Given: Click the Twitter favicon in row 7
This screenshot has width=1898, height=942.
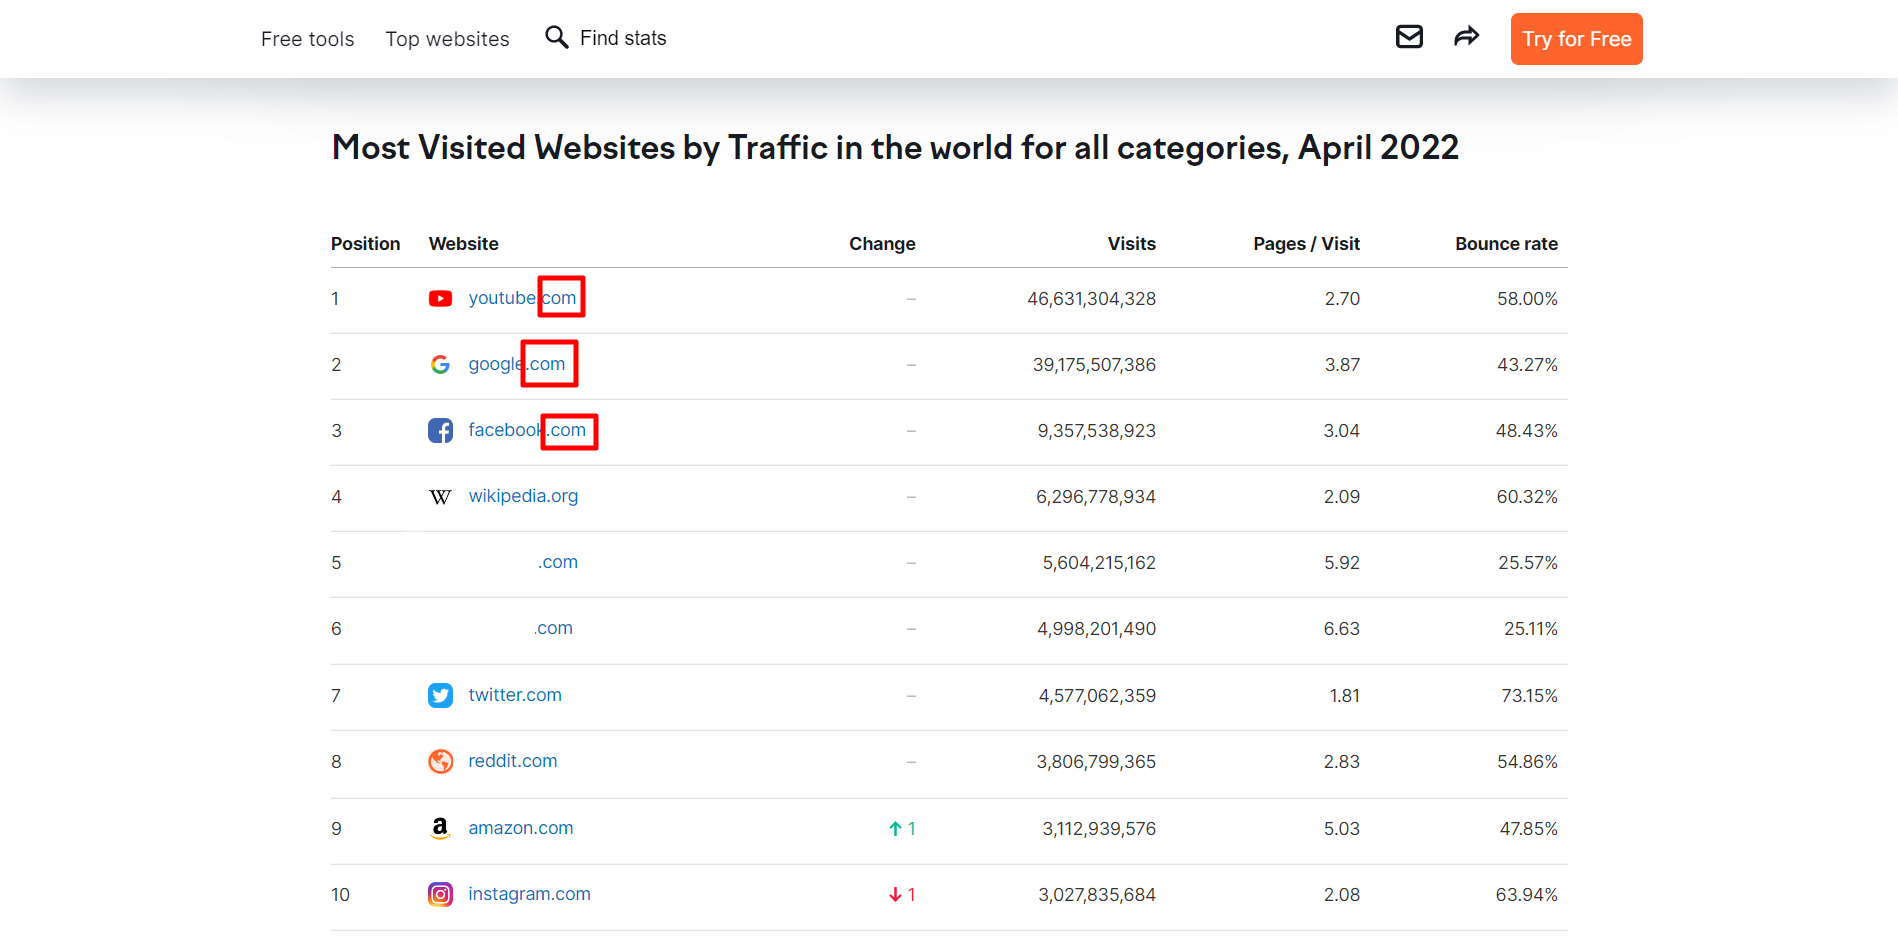Looking at the screenshot, I should click(440, 695).
